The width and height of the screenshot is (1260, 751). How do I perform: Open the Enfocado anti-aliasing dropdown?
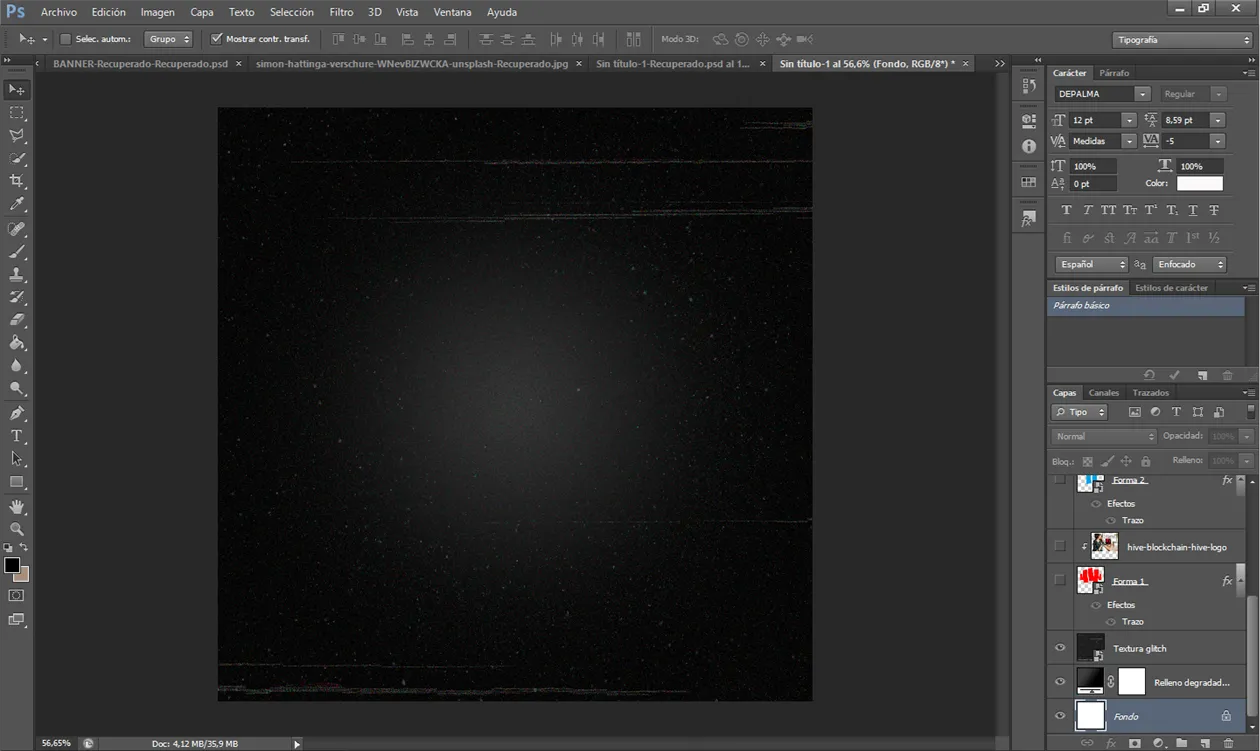coord(1189,265)
